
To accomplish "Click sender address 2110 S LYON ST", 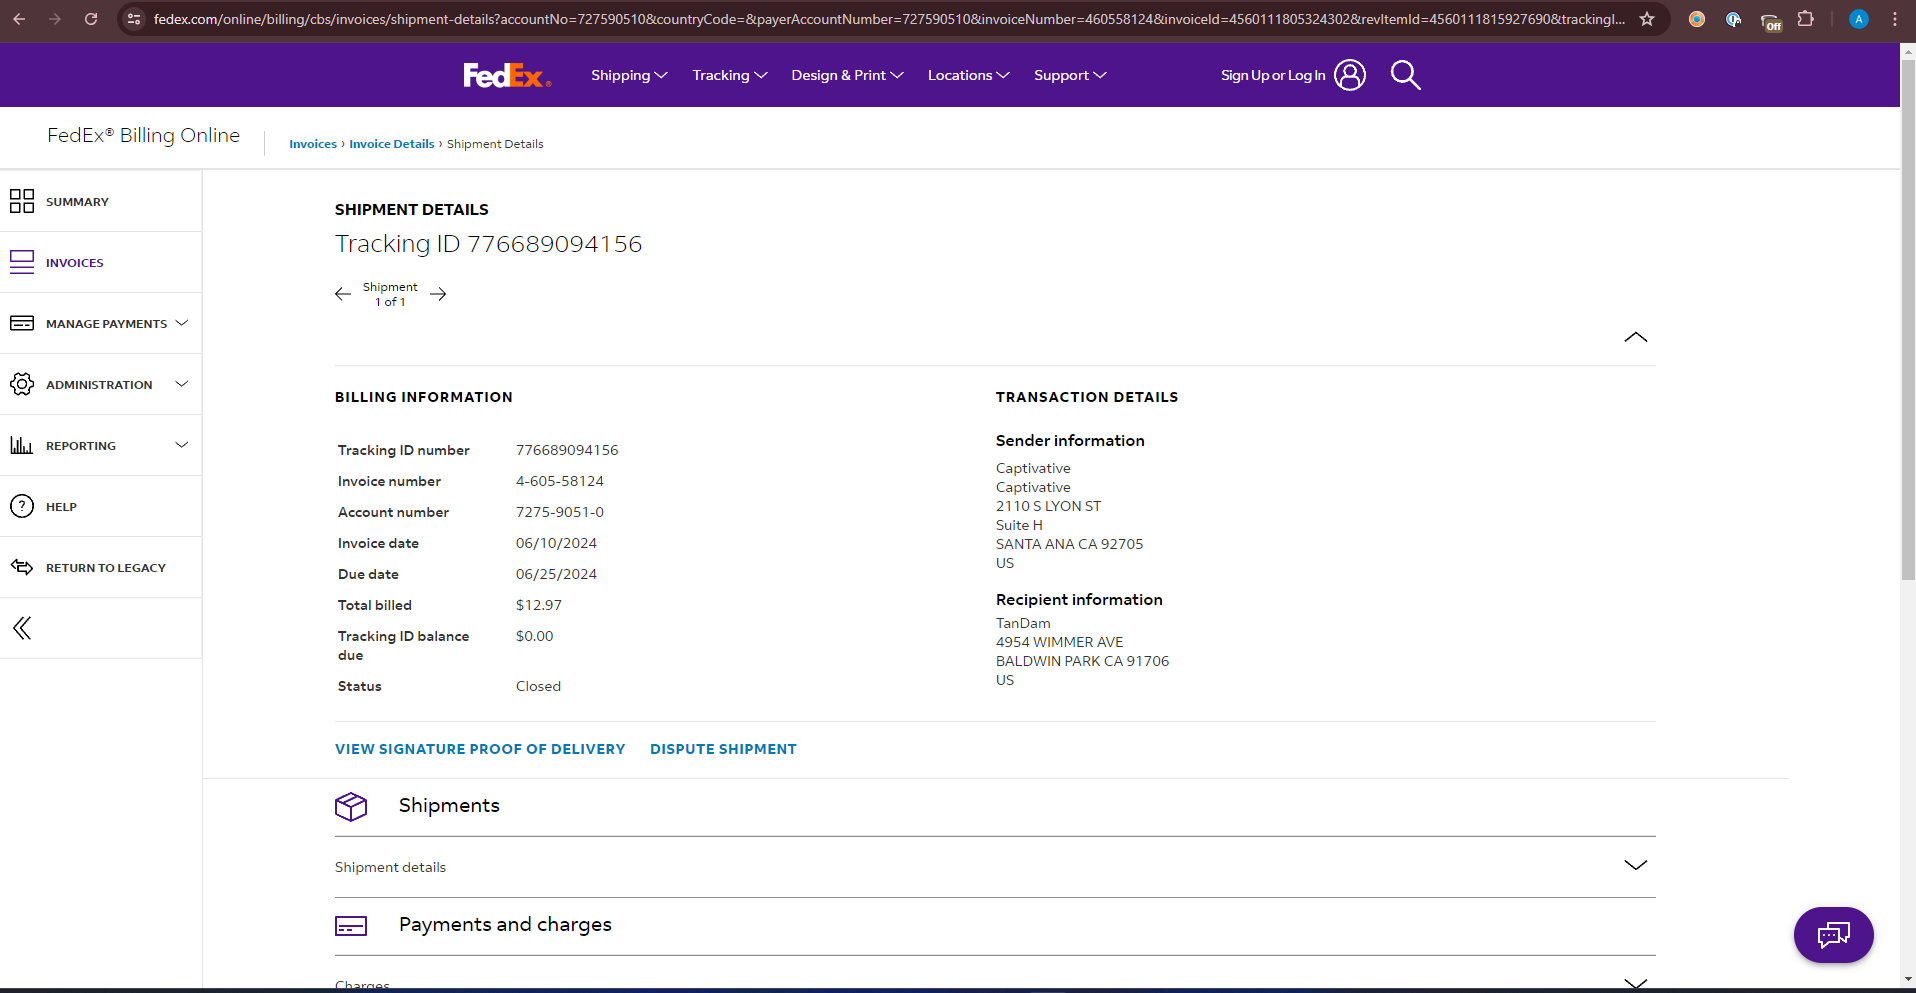I will pyautogui.click(x=1048, y=506).
